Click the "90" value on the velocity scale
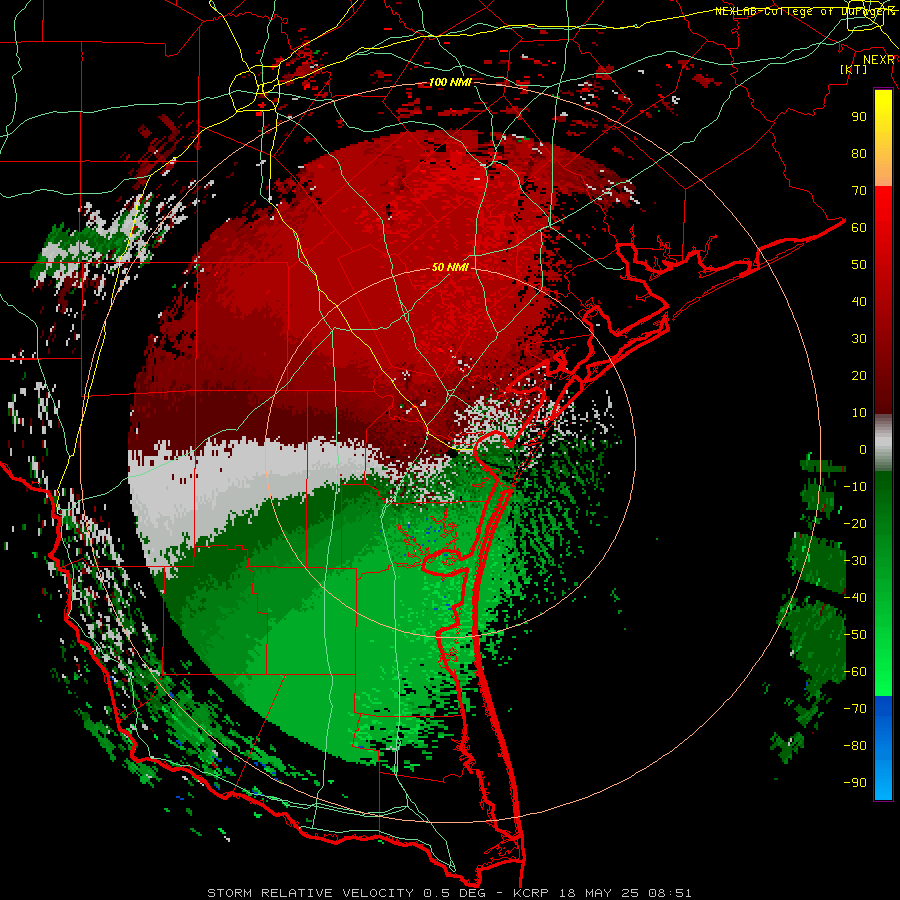The width and height of the screenshot is (900, 900). tap(859, 117)
